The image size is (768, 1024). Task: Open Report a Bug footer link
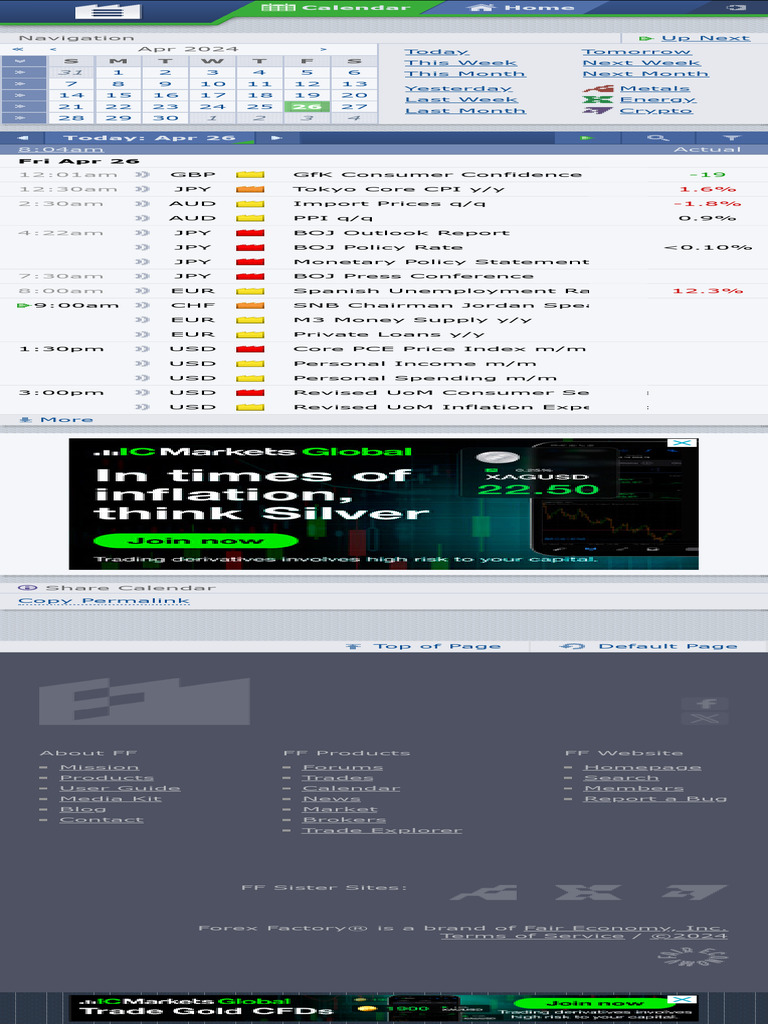[x=655, y=799]
